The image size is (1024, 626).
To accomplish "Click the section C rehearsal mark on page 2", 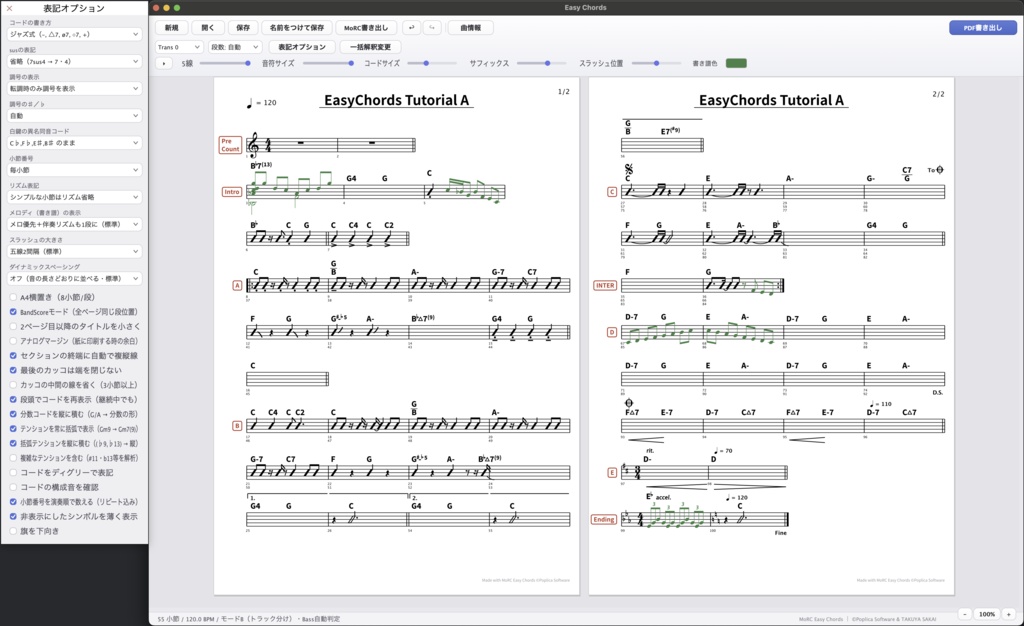I will pyautogui.click(x=612, y=192).
